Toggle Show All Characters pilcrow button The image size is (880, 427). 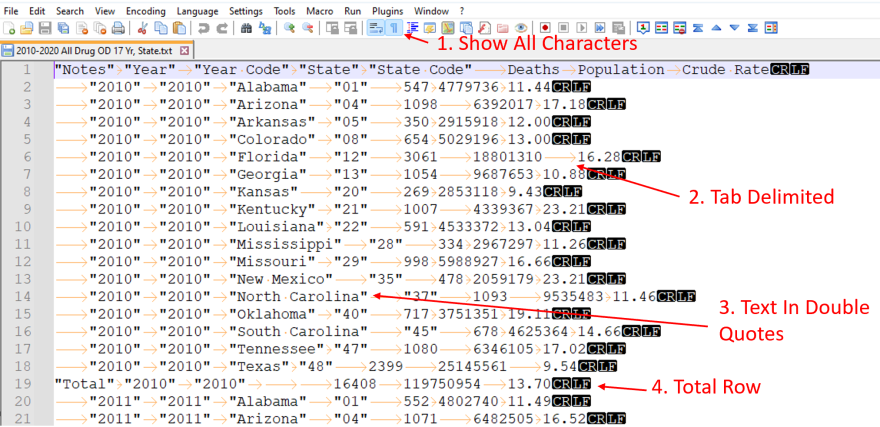point(394,28)
